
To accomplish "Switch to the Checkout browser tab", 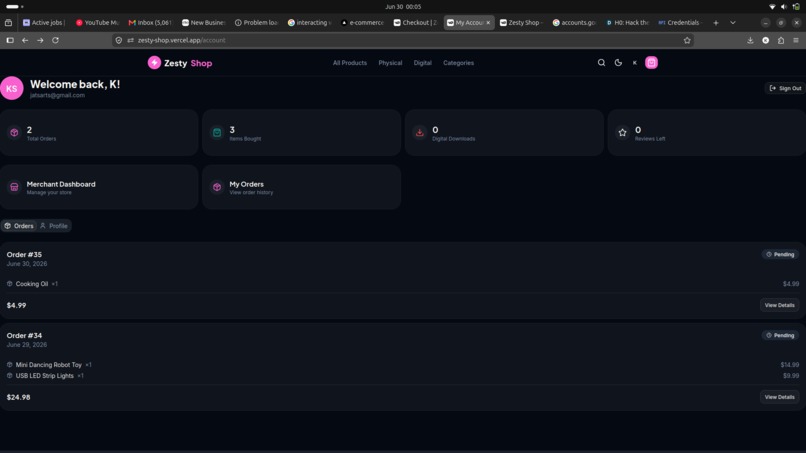I will 415,23.
